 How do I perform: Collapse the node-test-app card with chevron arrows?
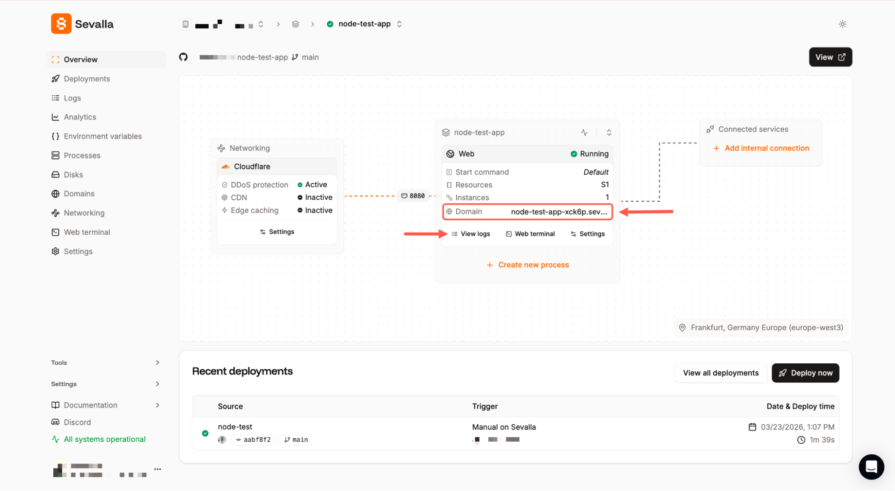[608, 132]
